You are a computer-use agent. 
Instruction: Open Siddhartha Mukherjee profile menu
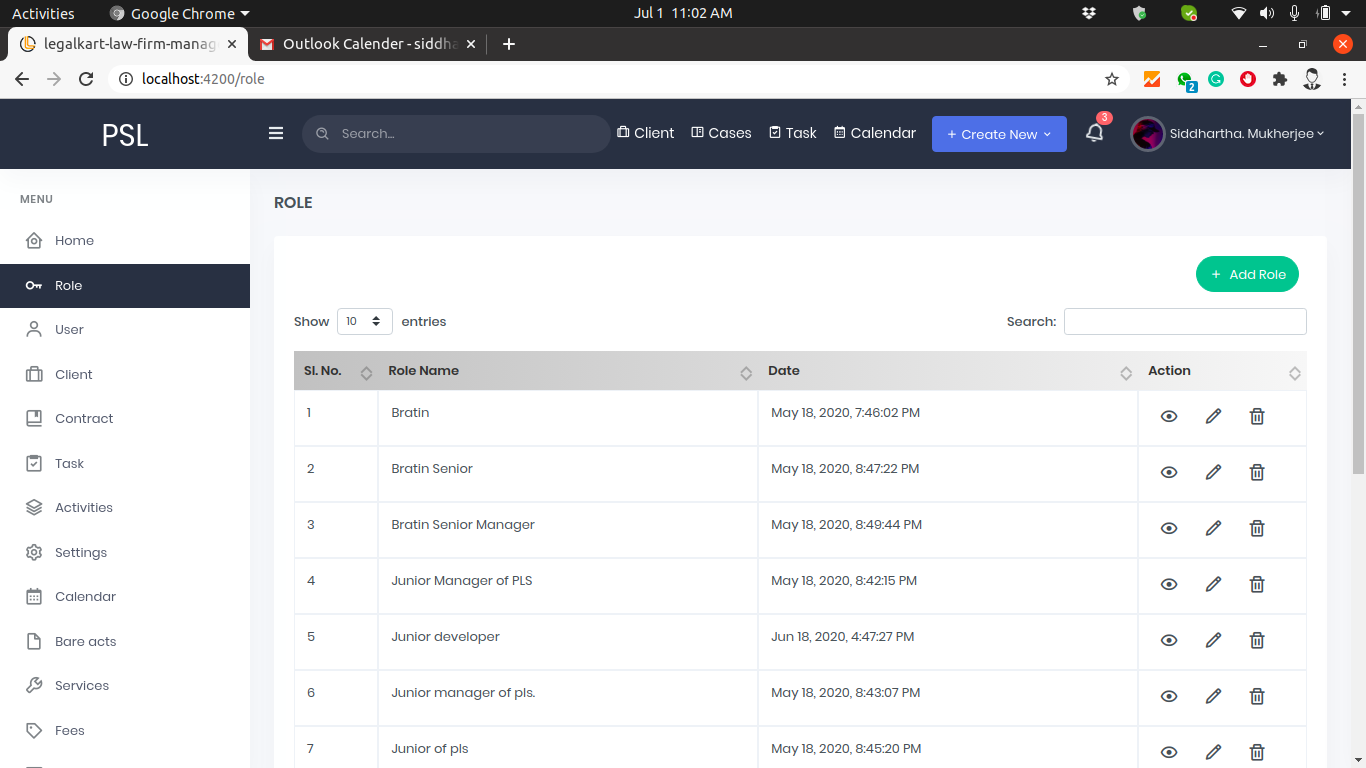pyautogui.click(x=1228, y=133)
